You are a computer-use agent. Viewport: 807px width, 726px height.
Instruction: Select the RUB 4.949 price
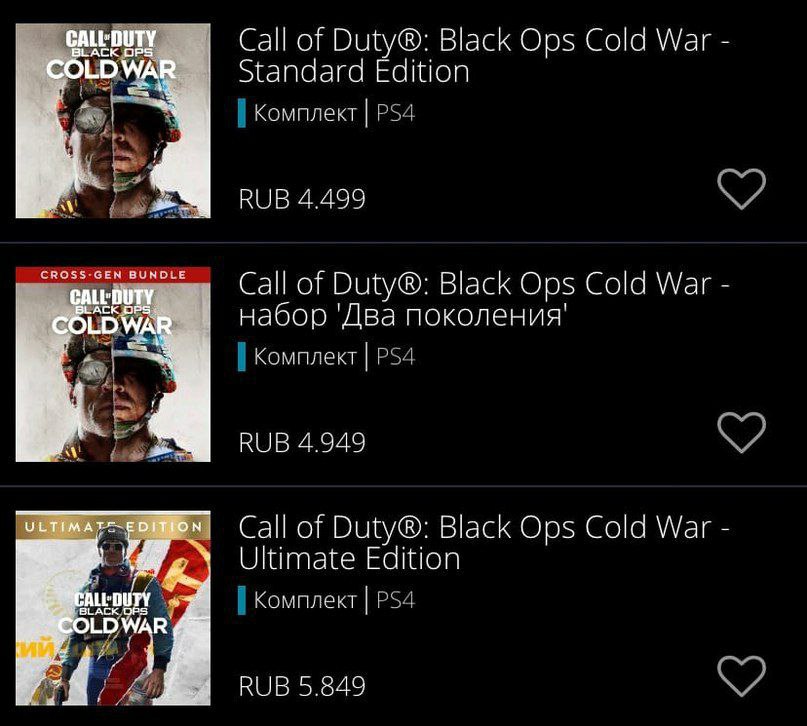(x=302, y=442)
